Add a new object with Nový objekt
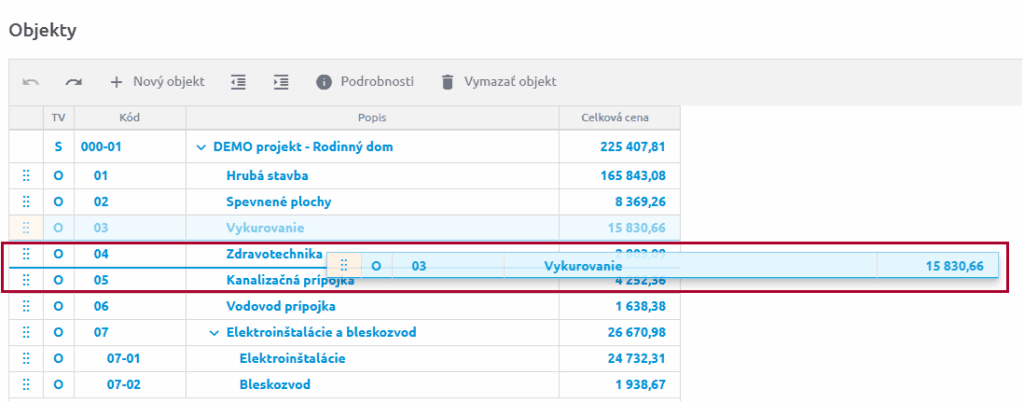This screenshot has width=1024, height=403. pos(157,82)
